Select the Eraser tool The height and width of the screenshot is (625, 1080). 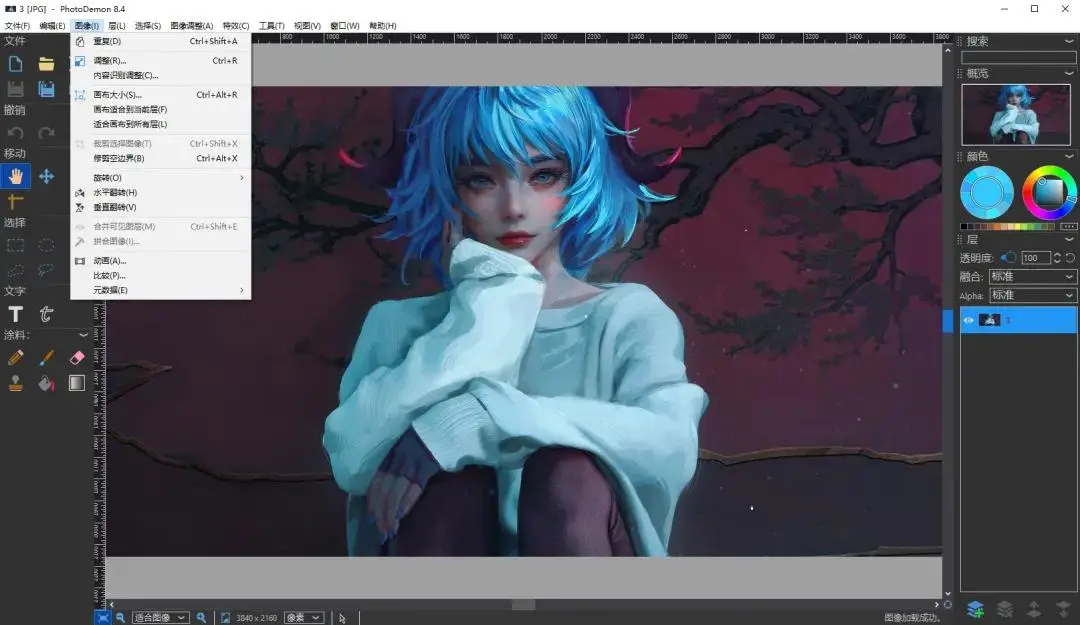point(76,357)
